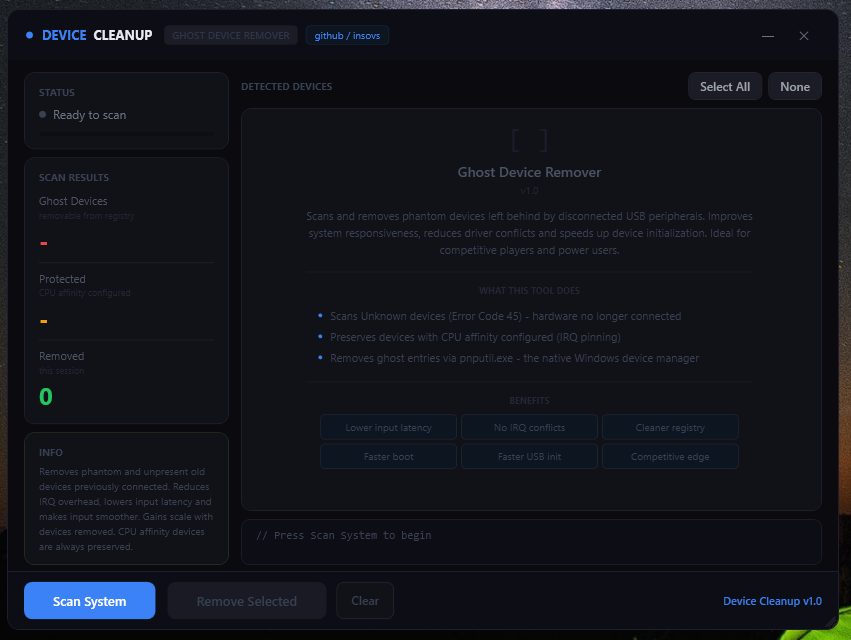
Task: Click the Removes ghost entries via pnputil.exe bullet
Action: 514,358
